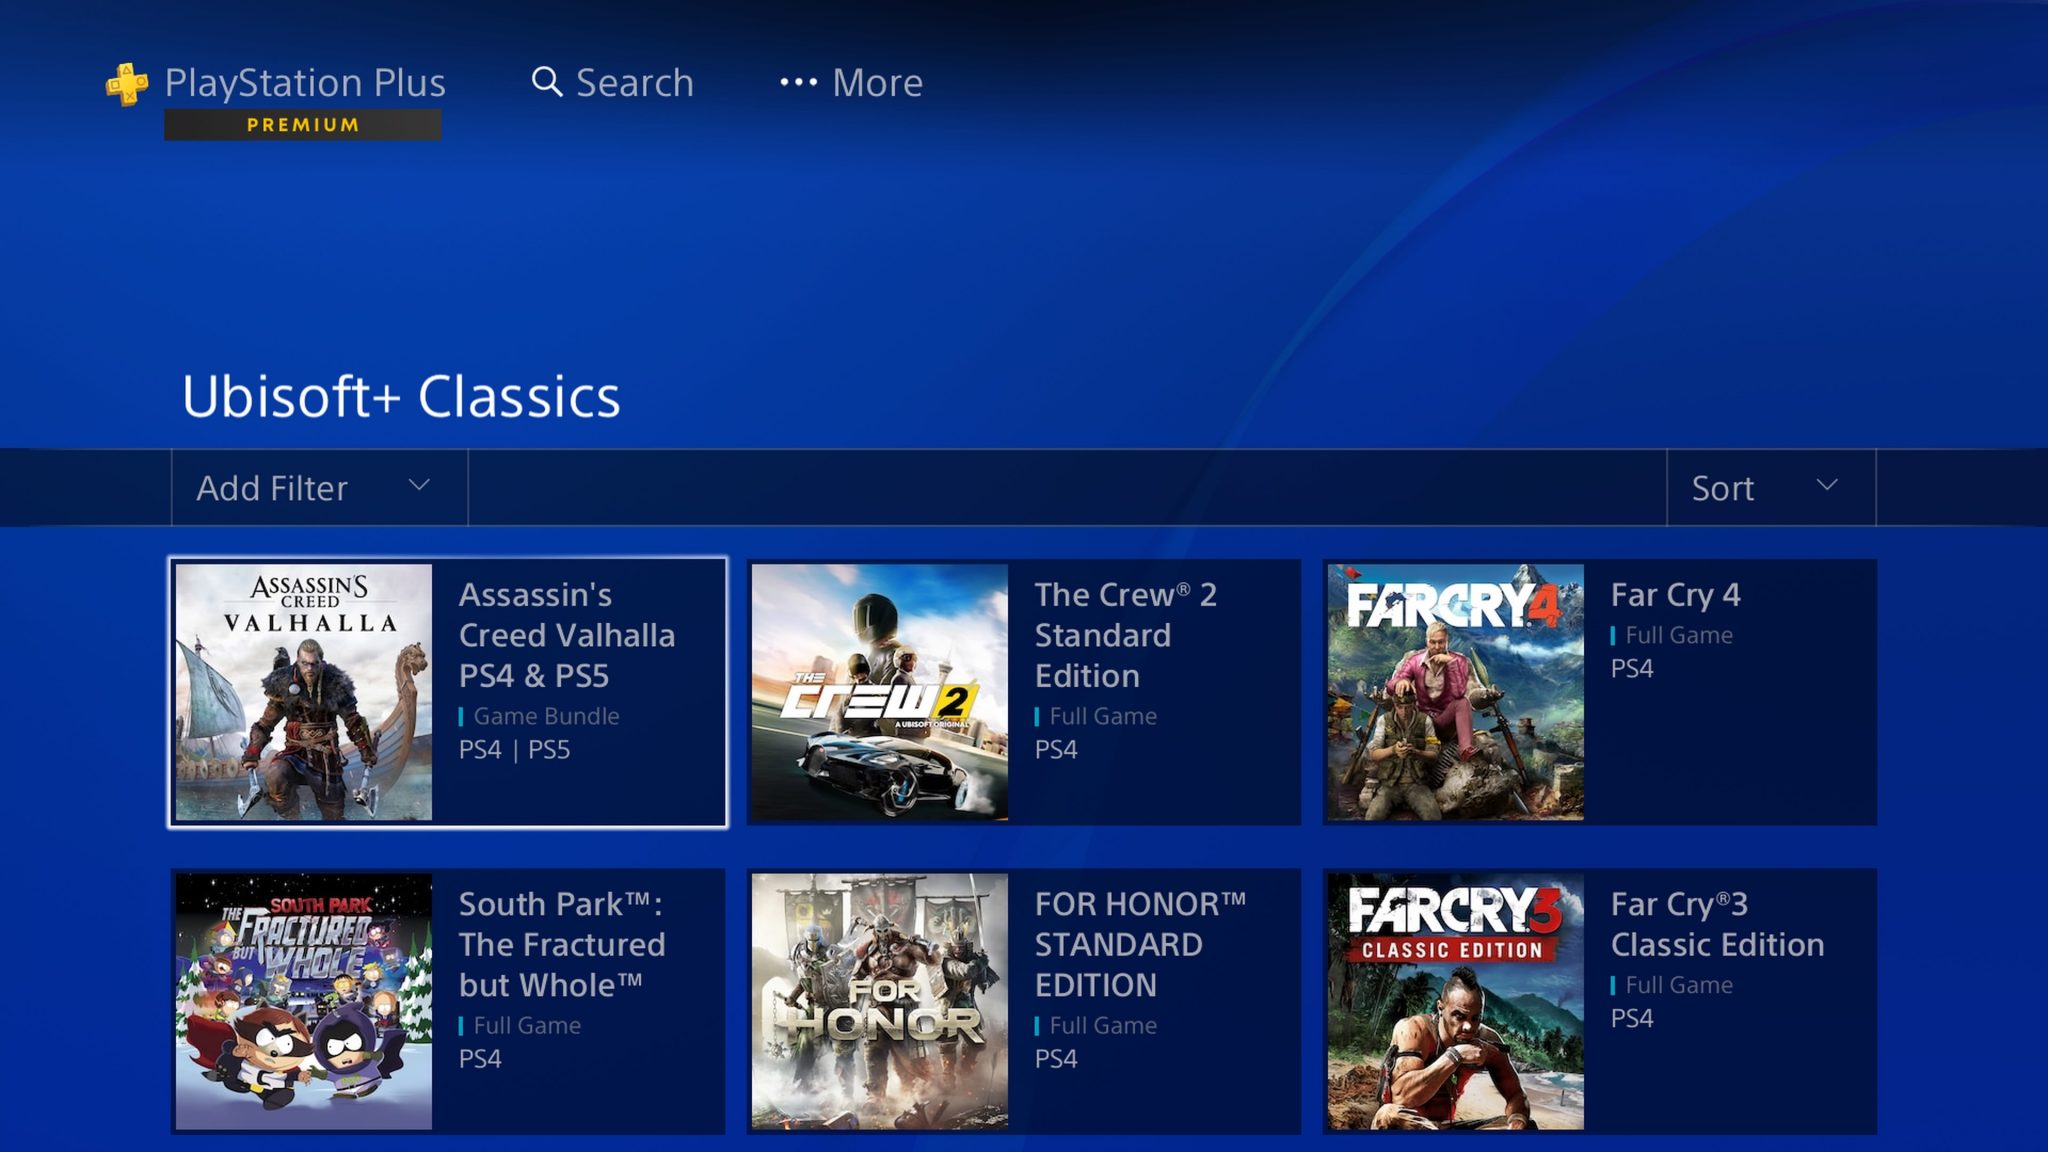Open the Sort dropdown

click(x=1771, y=488)
